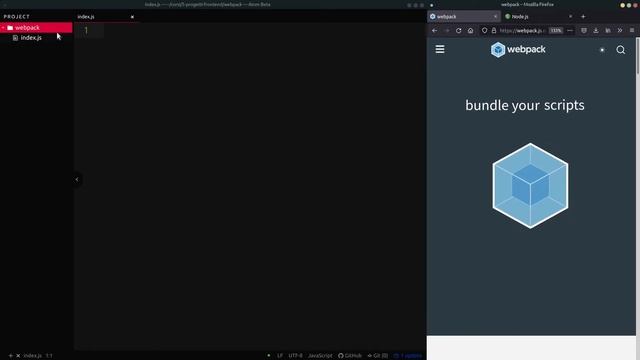Click the 1:1 cursor position indicator
The width and height of the screenshot is (640, 360).
tap(49, 356)
